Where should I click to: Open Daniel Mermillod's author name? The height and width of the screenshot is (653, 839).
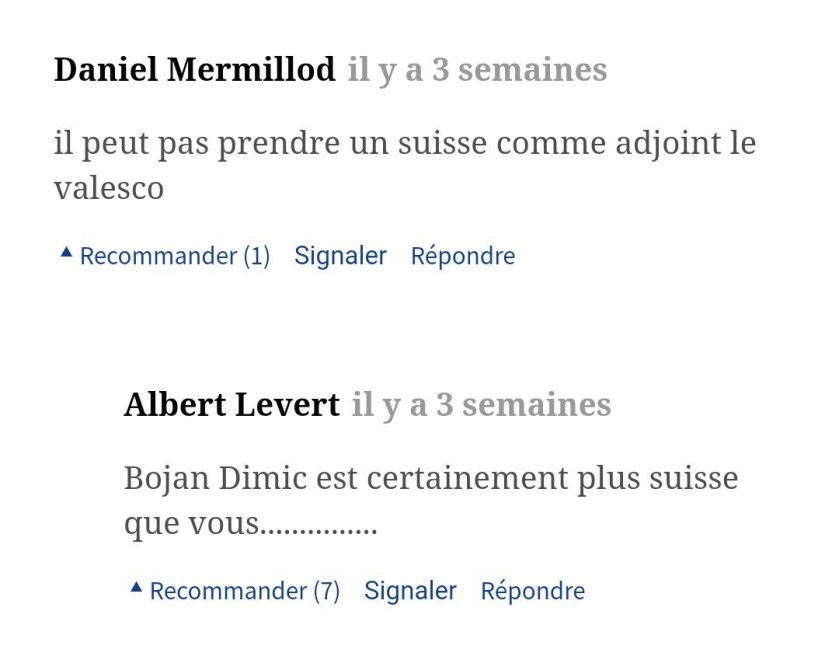pyautogui.click(x=195, y=71)
